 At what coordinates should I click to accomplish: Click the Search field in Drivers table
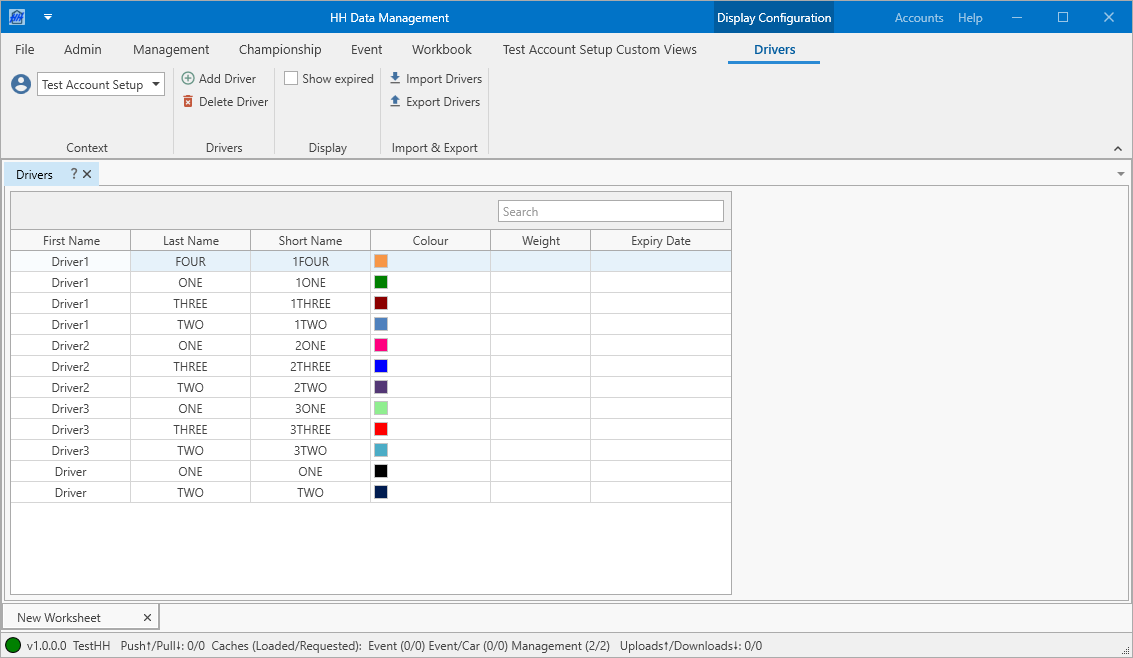[610, 211]
